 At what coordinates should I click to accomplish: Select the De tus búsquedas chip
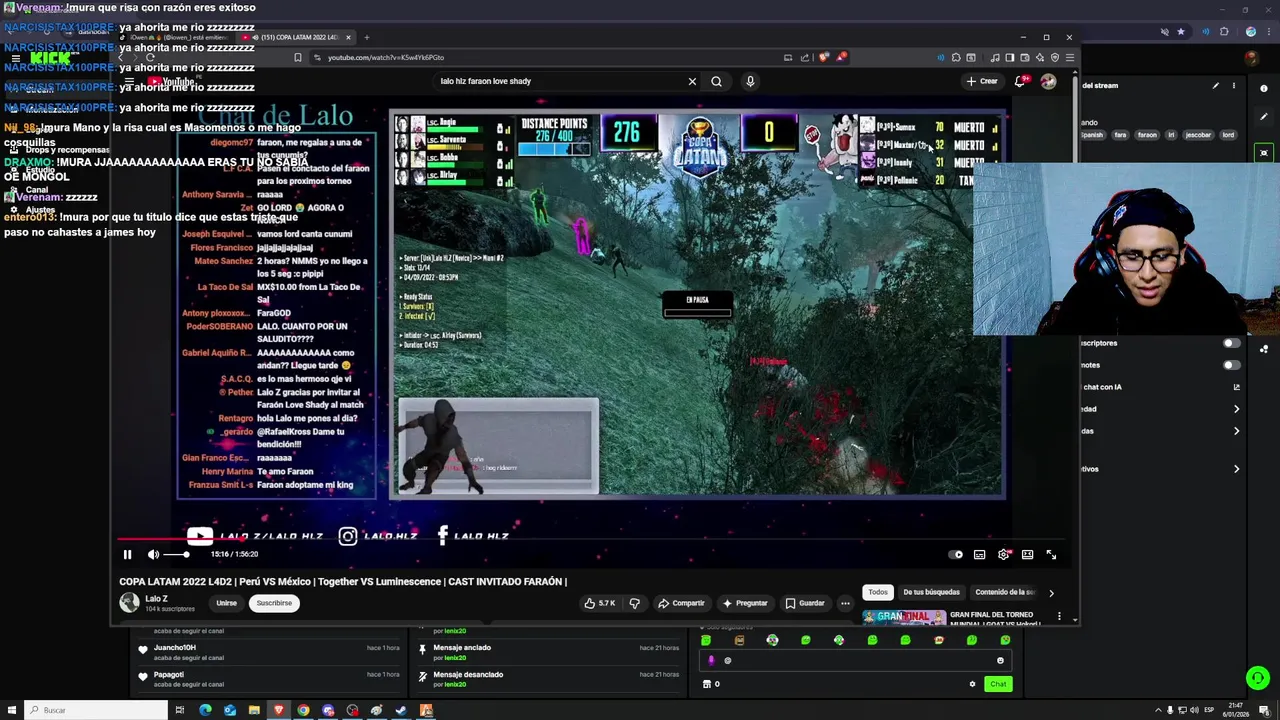pyautogui.click(x=931, y=592)
